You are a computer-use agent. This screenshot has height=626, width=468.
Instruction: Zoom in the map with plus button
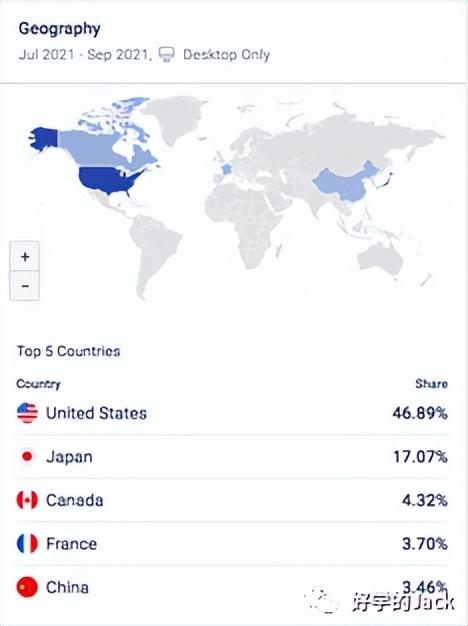pyautogui.click(x=25, y=256)
